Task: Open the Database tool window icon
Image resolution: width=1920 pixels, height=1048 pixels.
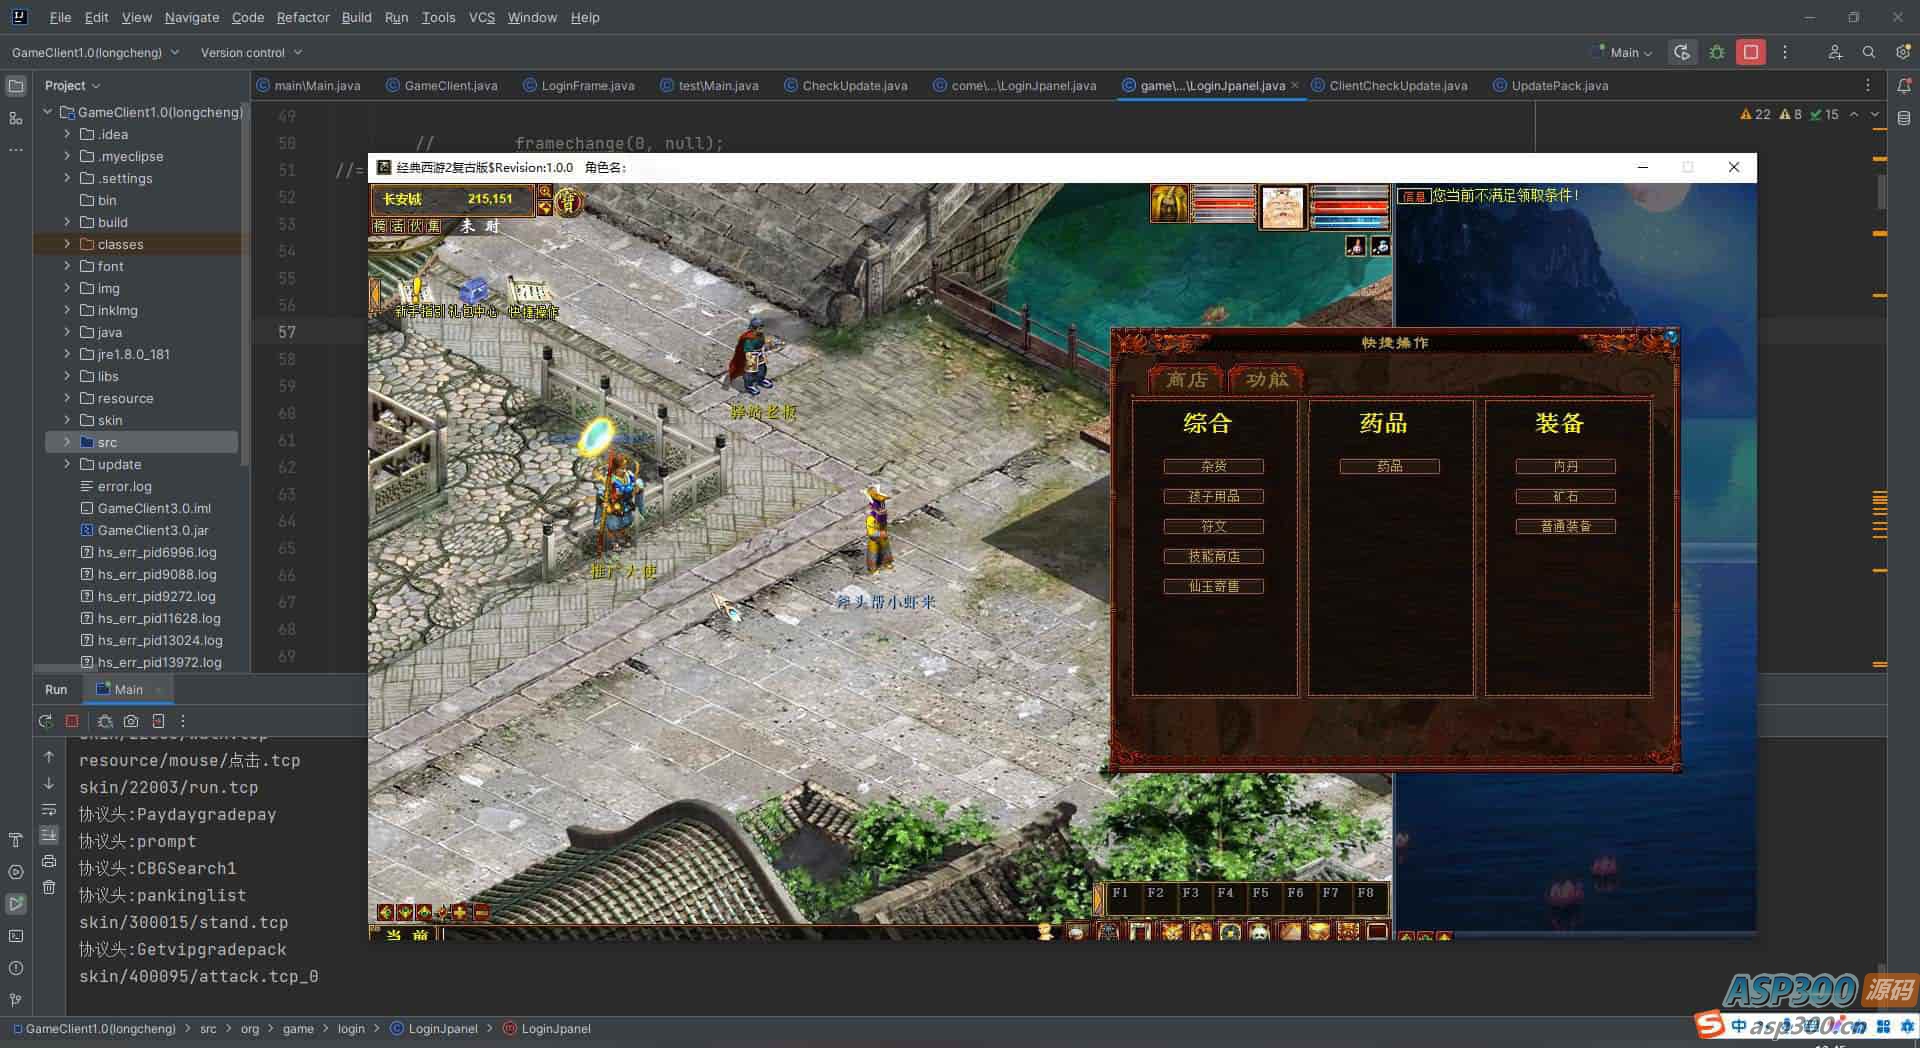Action: click(1903, 119)
